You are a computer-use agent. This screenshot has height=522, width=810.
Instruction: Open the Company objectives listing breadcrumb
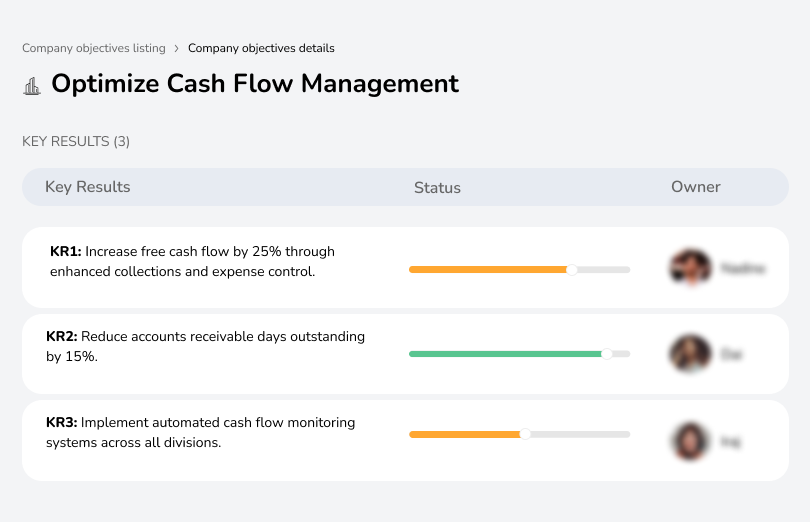click(x=94, y=48)
